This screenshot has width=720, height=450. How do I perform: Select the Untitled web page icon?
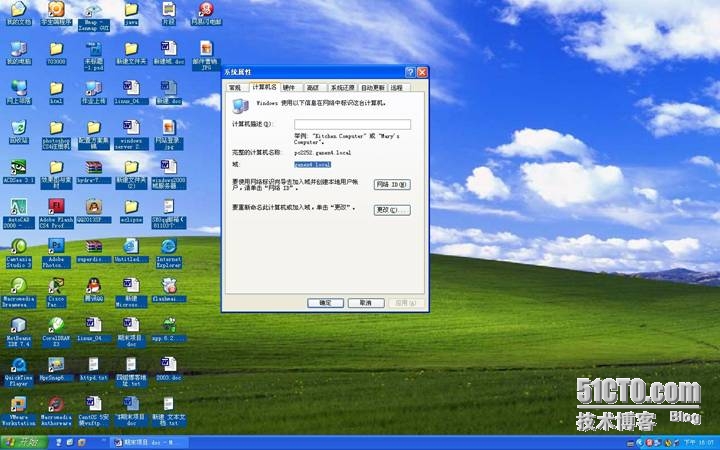(131, 251)
